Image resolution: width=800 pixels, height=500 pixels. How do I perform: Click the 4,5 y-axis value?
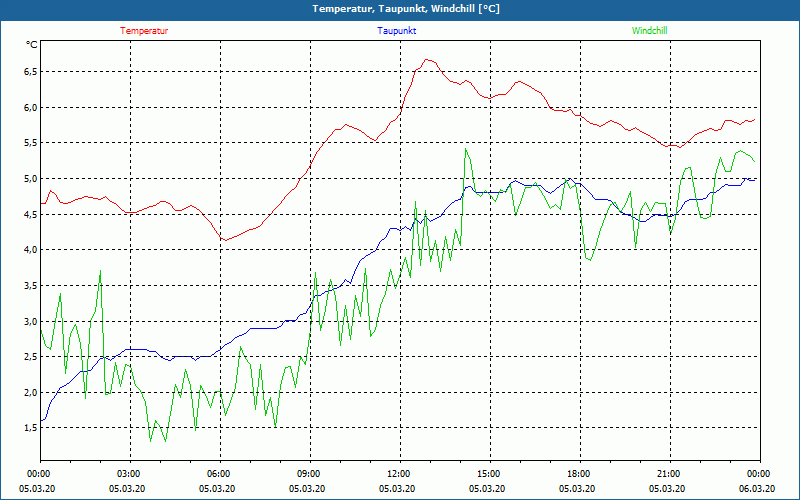click(x=30, y=214)
